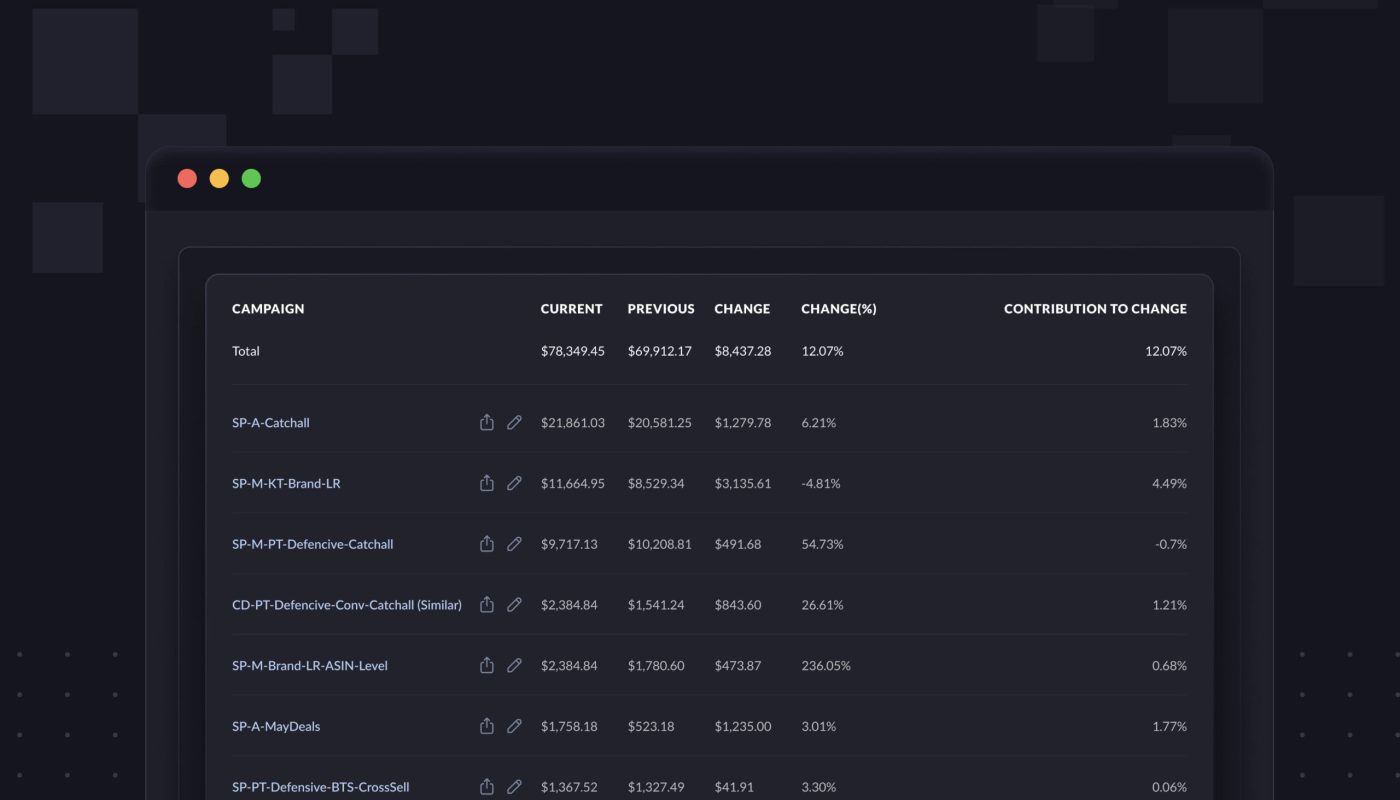This screenshot has height=800, width=1400.
Task: Edit the SP-A-MayDeals campaign
Action: click(514, 726)
